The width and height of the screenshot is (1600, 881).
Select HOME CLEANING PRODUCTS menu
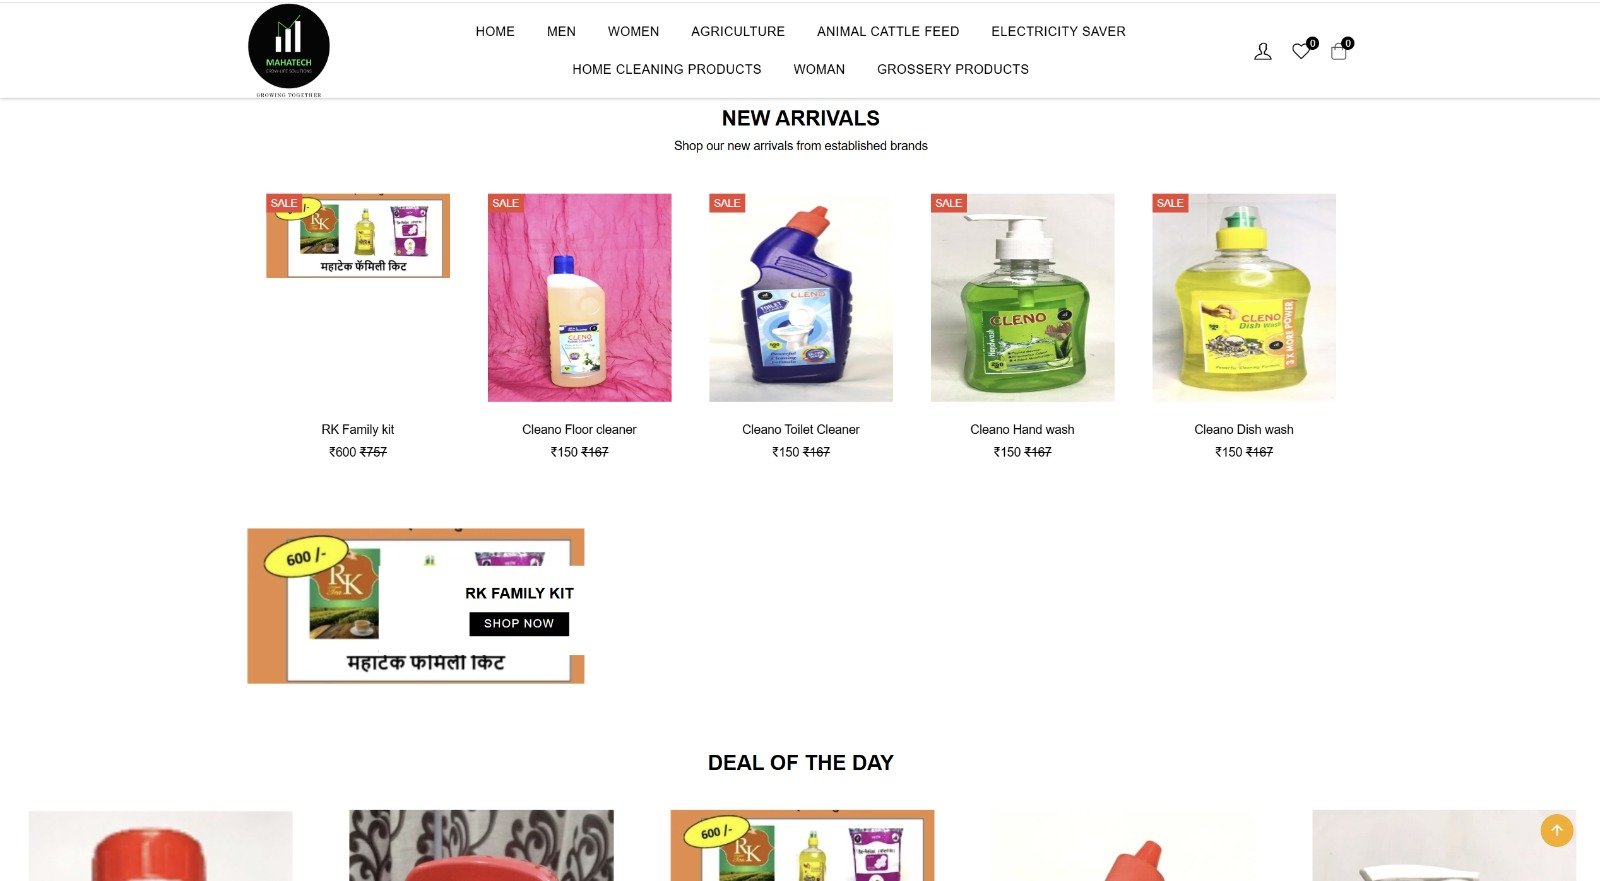[667, 69]
